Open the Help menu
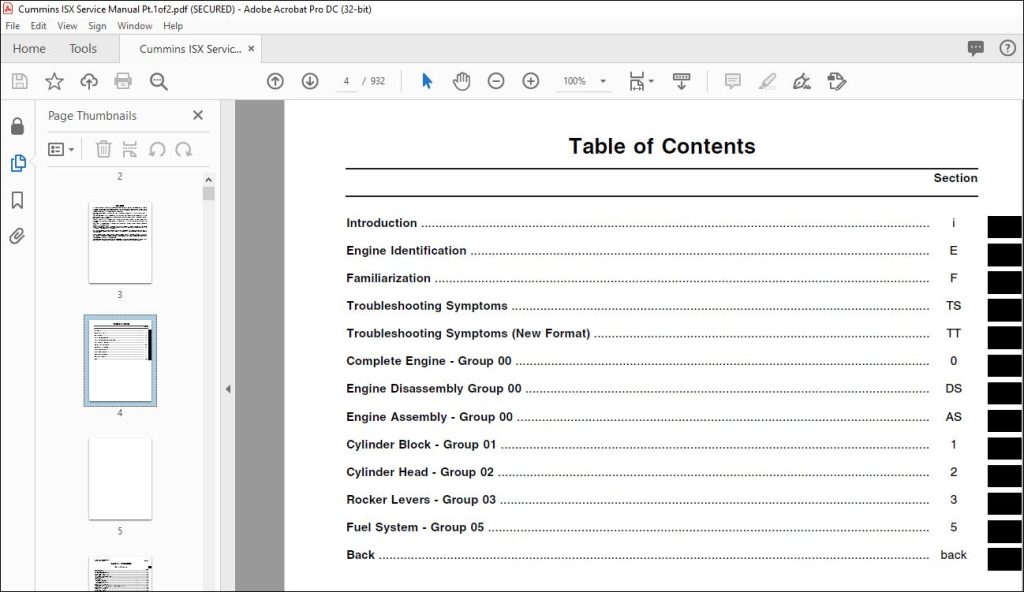This screenshot has width=1024, height=592. pyautogui.click(x=173, y=26)
